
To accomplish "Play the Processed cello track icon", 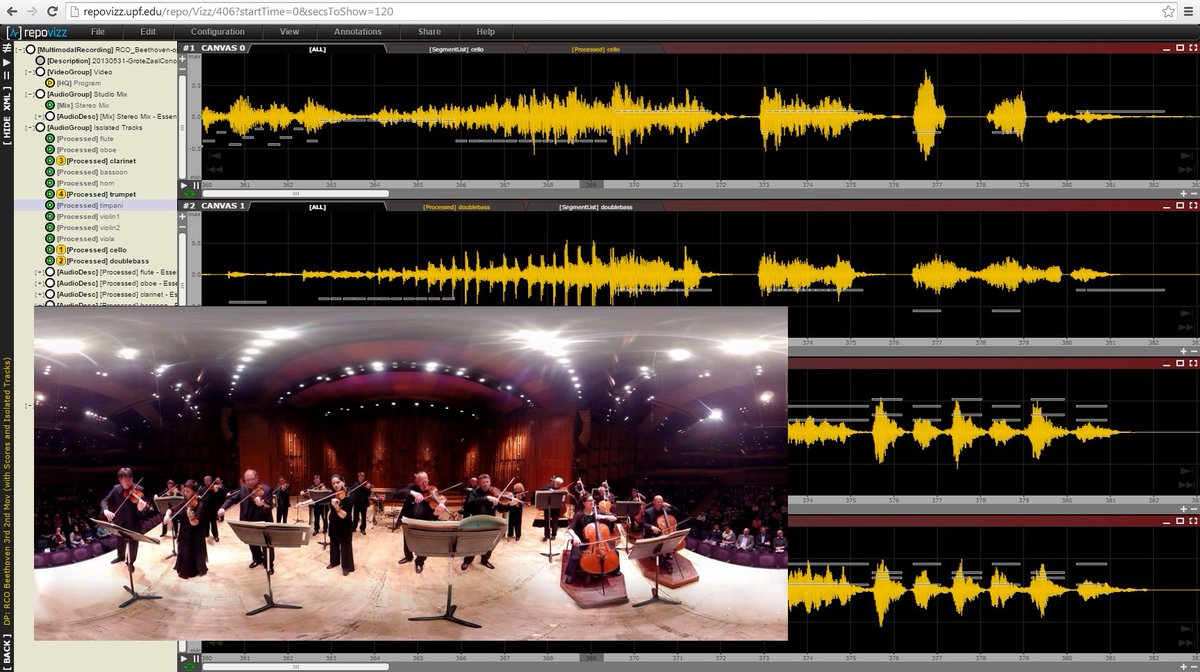I will [50, 250].
